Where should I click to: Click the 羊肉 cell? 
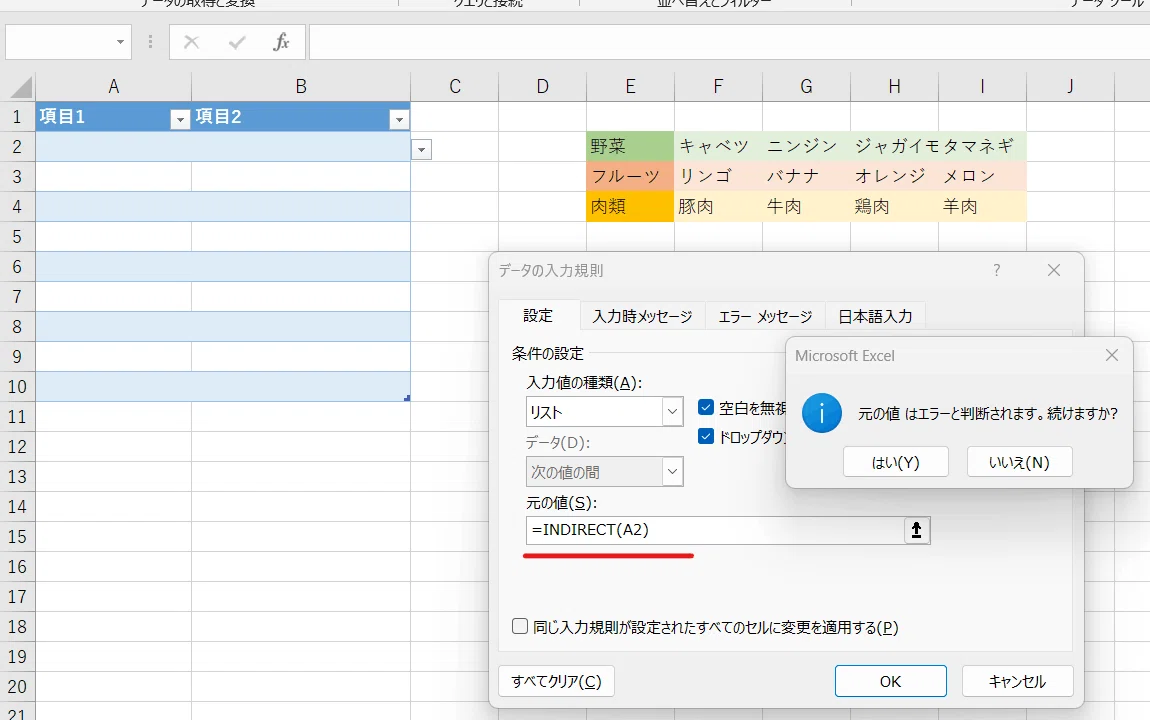pos(982,207)
